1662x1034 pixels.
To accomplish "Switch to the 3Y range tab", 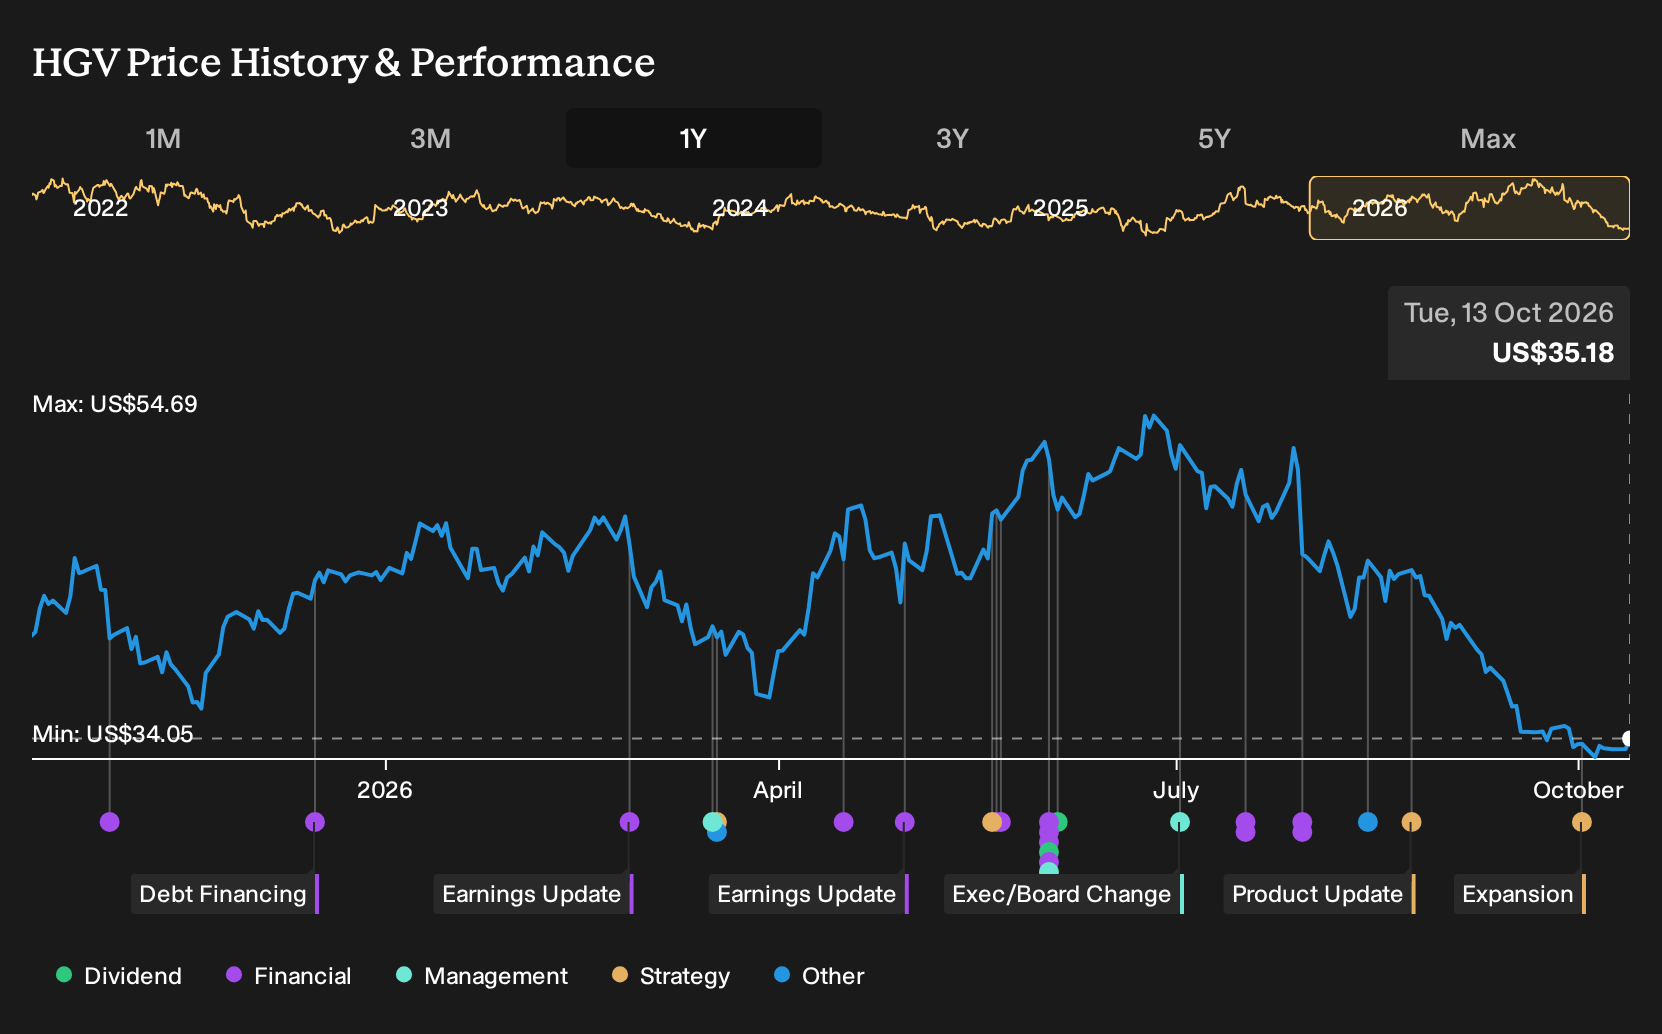I will (x=952, y=138).
